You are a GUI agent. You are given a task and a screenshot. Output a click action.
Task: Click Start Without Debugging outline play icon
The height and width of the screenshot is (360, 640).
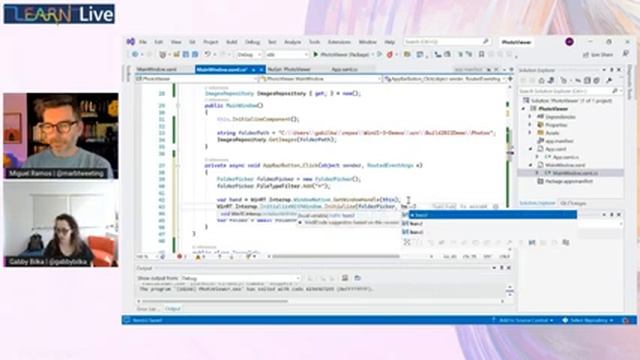coord(379,54)
